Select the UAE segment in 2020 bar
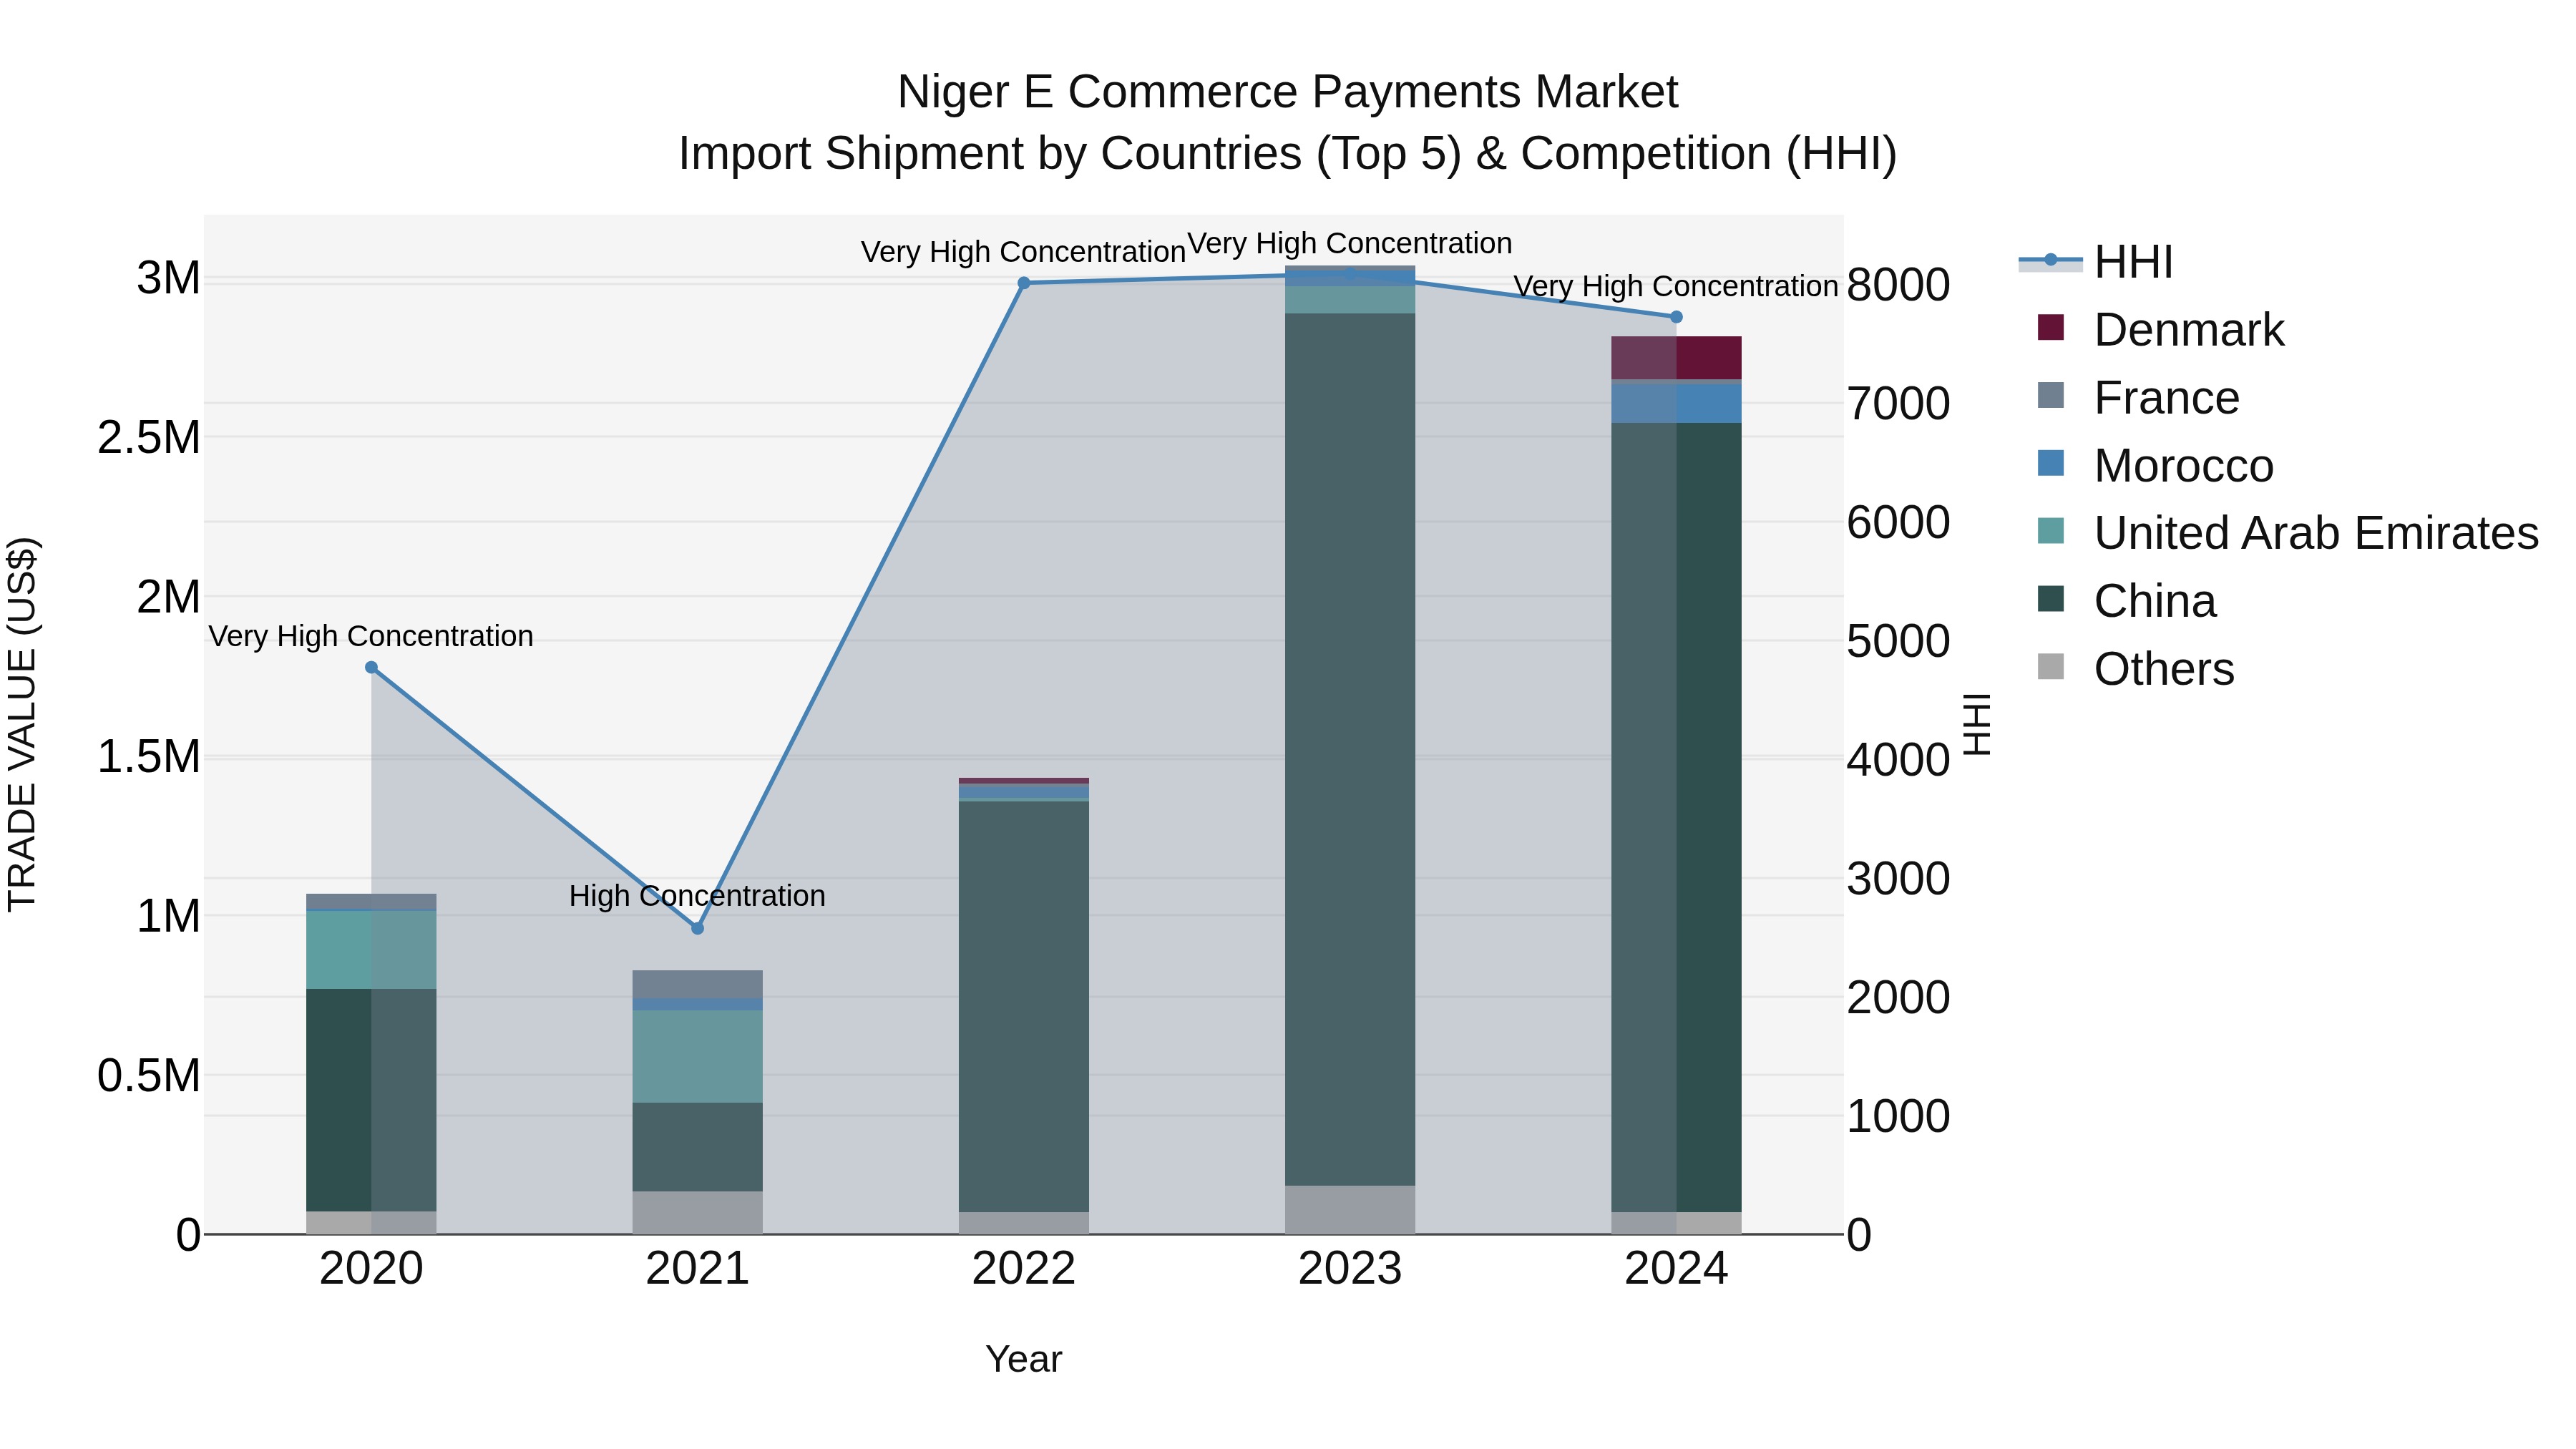This screenshot has width=2576, height=1449. (371, 950)
